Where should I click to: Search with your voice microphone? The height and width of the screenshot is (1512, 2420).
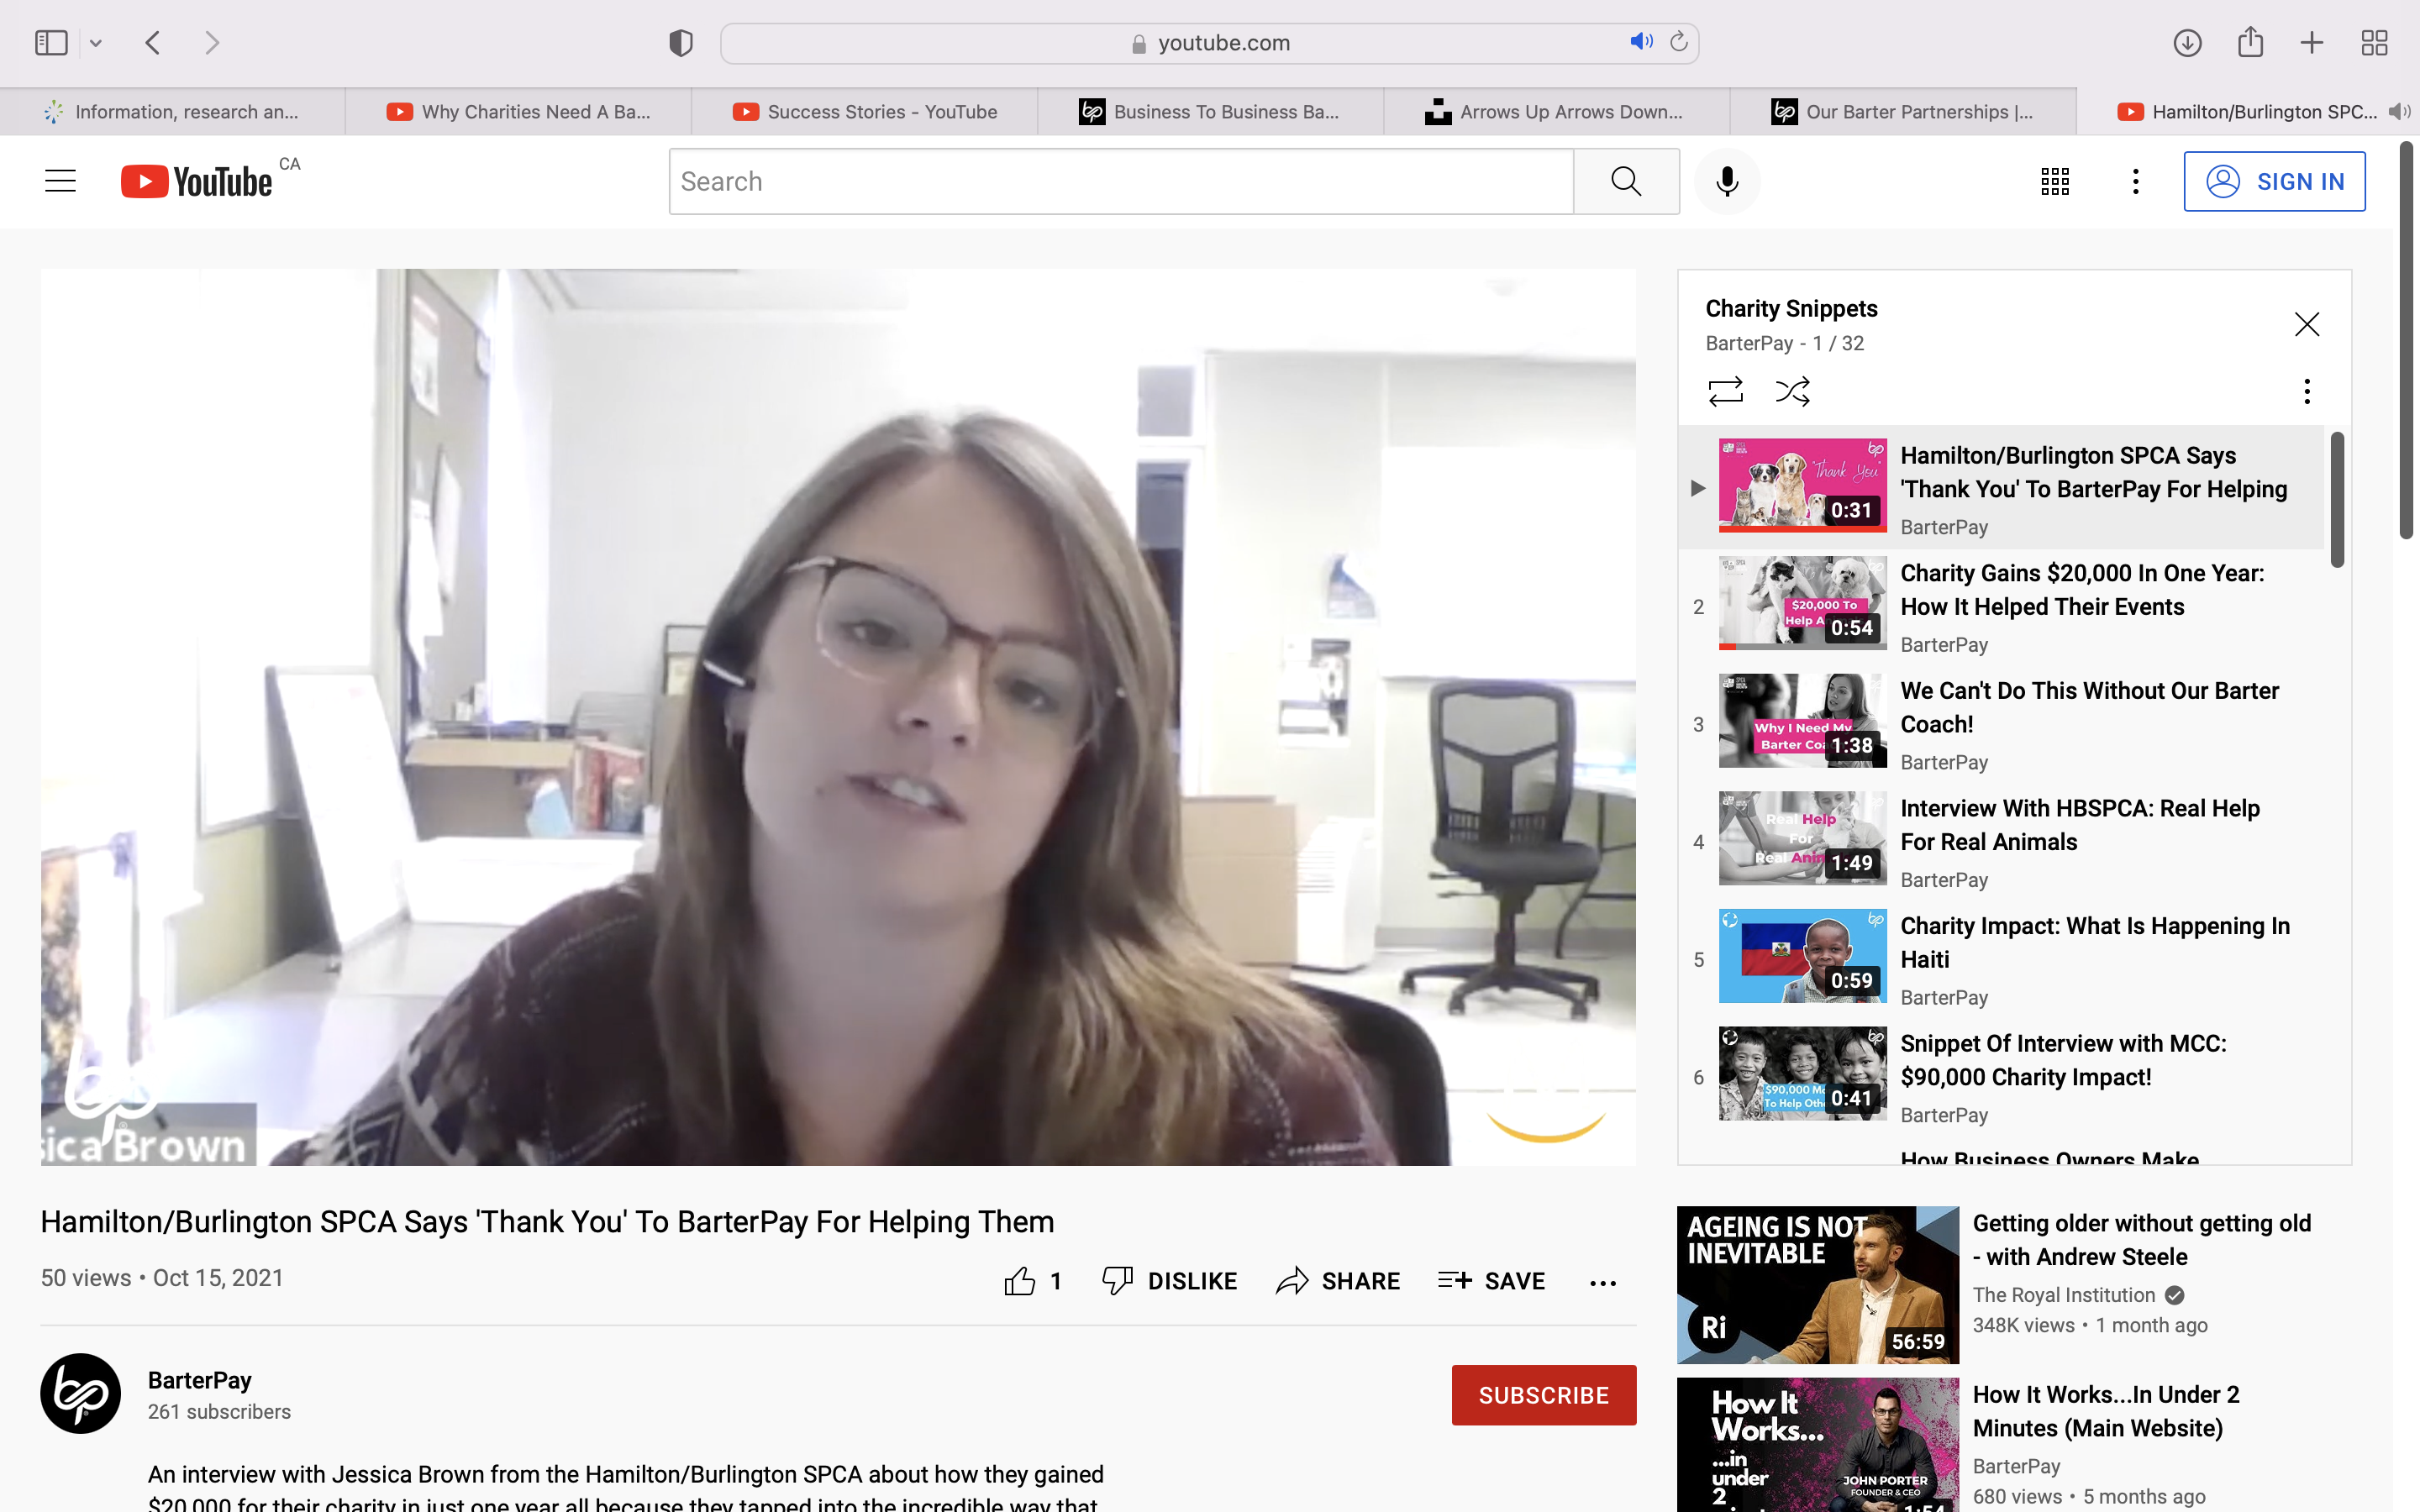coord(1727,181)
